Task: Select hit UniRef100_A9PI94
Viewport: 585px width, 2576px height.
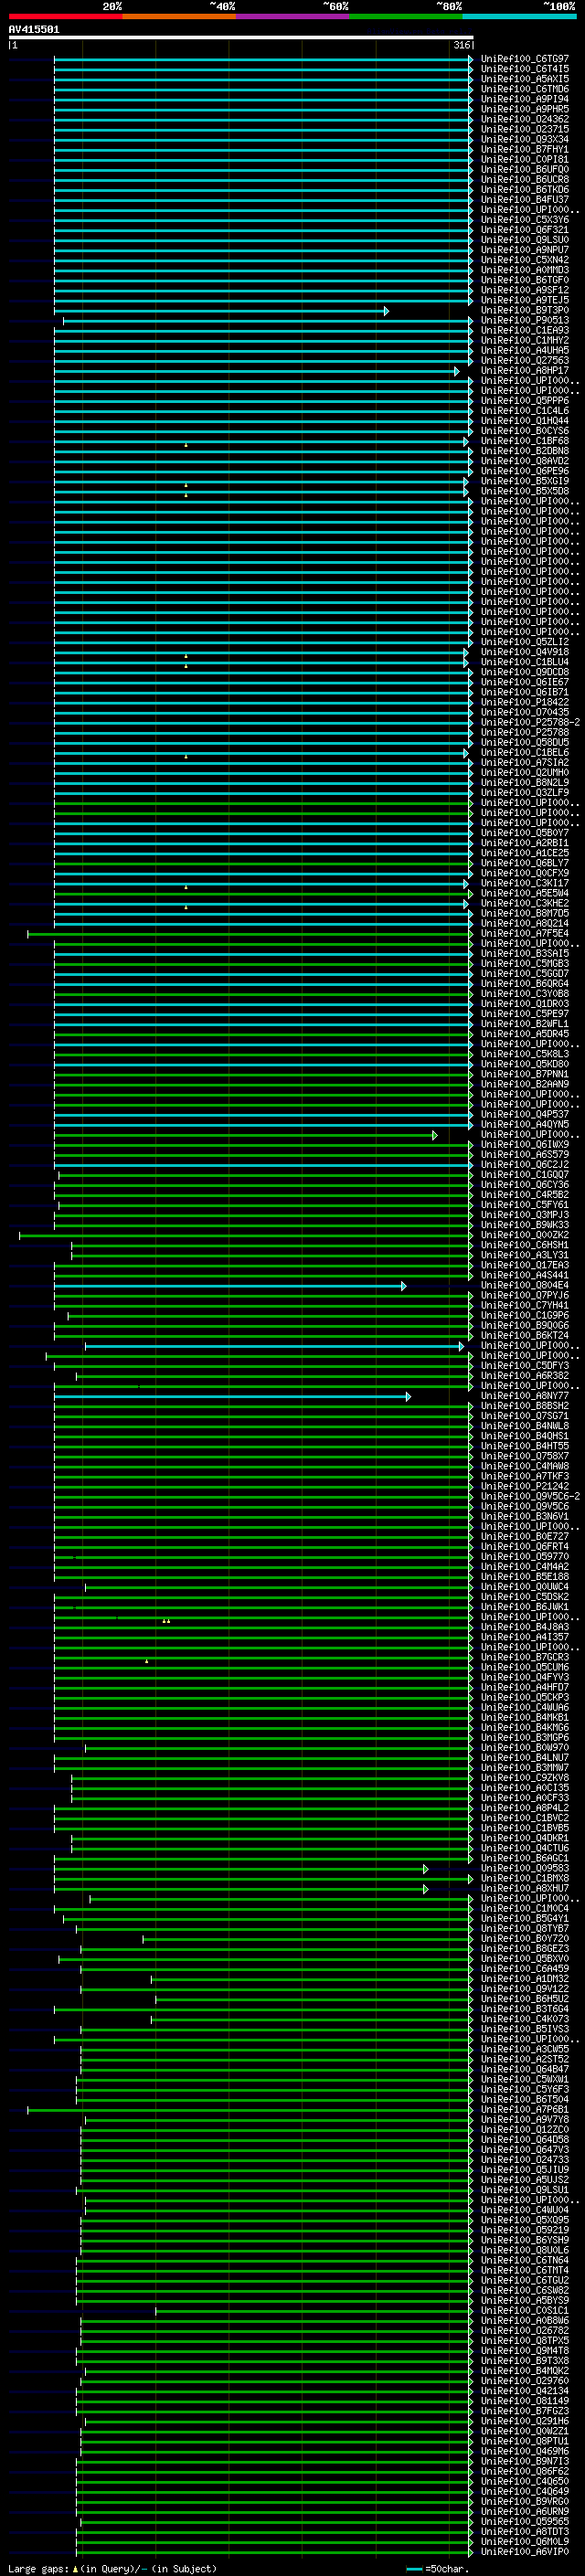Action: pos(524,99)
